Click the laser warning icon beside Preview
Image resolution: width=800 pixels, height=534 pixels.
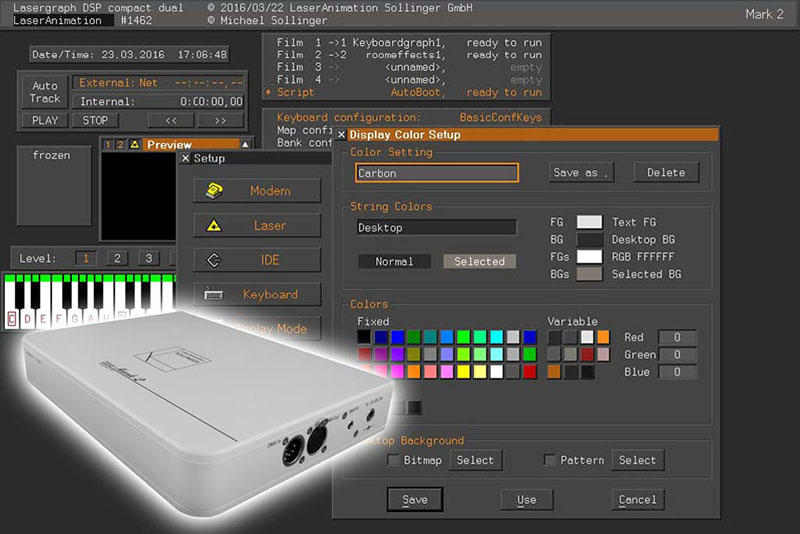coord(135,145)
